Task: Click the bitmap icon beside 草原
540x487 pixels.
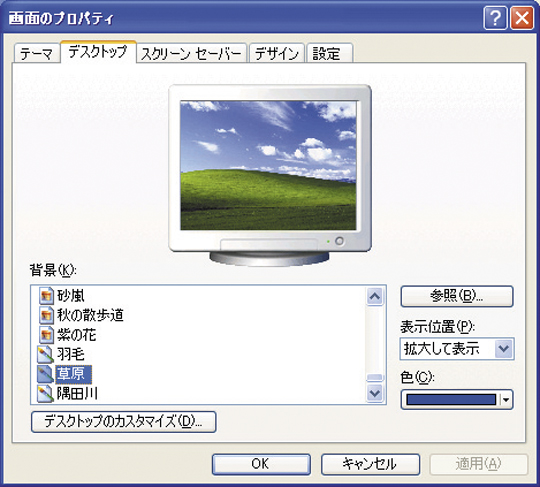Action: coord(45,374)
